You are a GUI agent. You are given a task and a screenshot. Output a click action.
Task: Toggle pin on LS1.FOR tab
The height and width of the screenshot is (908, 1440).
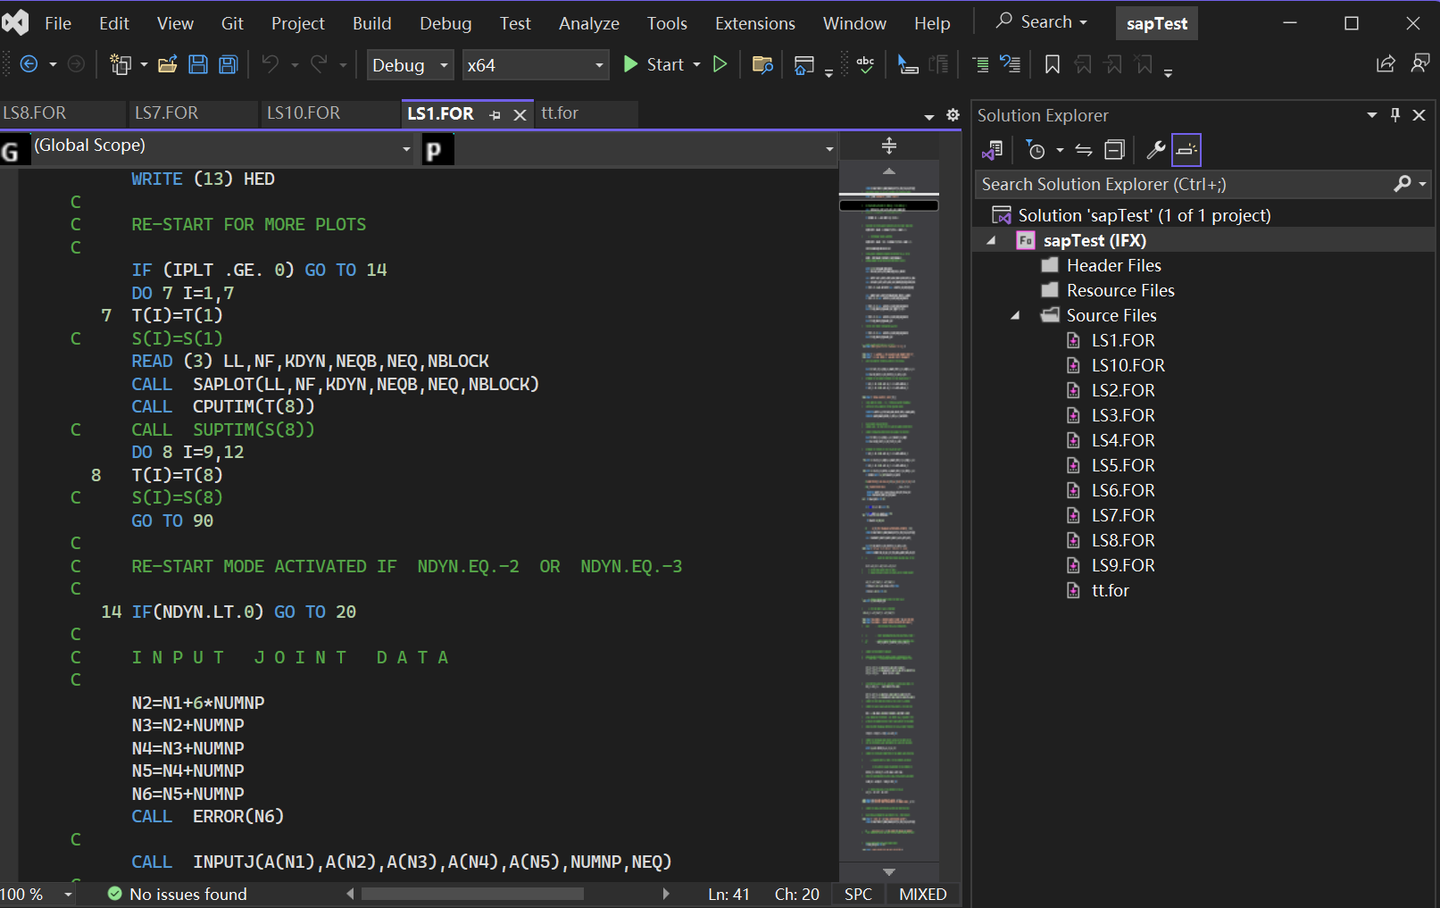pos(495,115)
